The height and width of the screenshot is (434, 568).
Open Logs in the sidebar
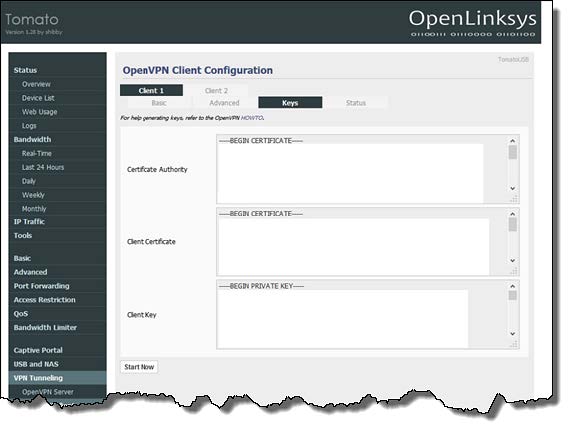pyautogui.click(x=29, y=126)
